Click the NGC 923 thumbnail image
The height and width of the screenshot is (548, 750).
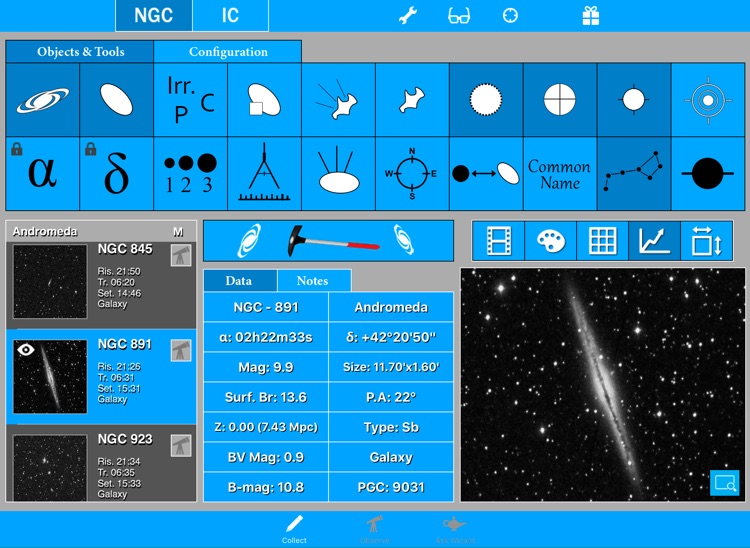pyautogui.click(x=50, y=467)
